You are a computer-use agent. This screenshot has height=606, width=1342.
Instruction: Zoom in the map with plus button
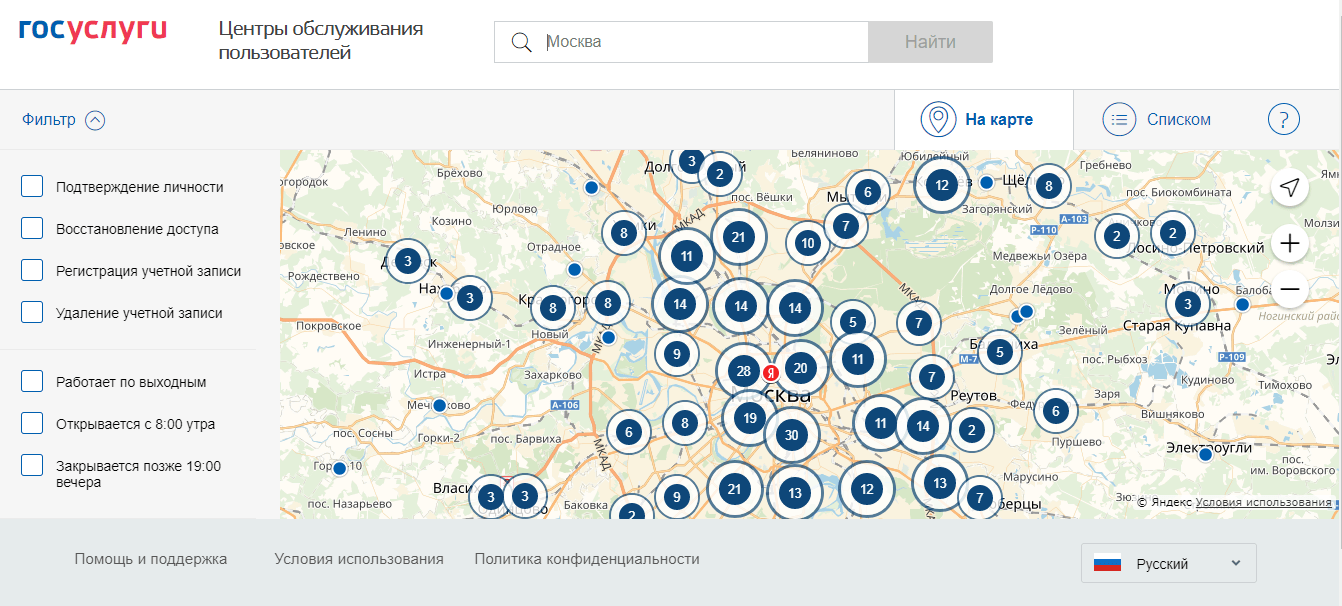click(x=1290, y=243)
